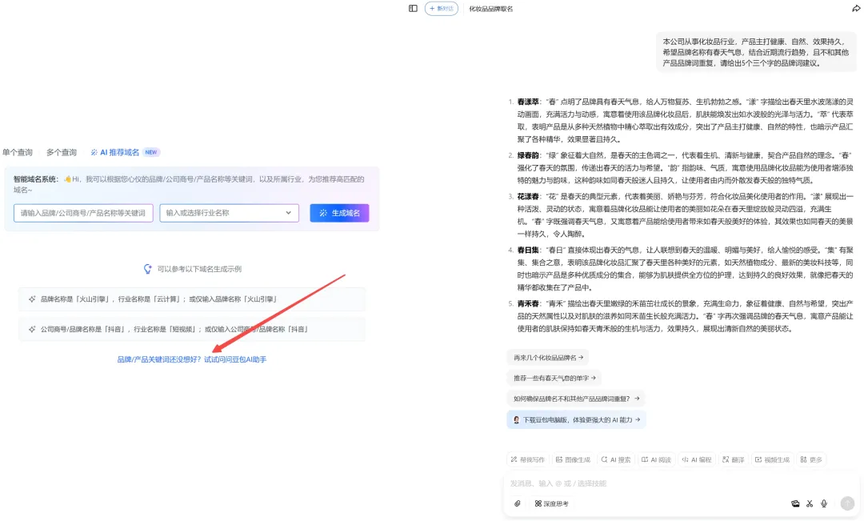Toggle the sidebar panel icon

coord(413,8)
